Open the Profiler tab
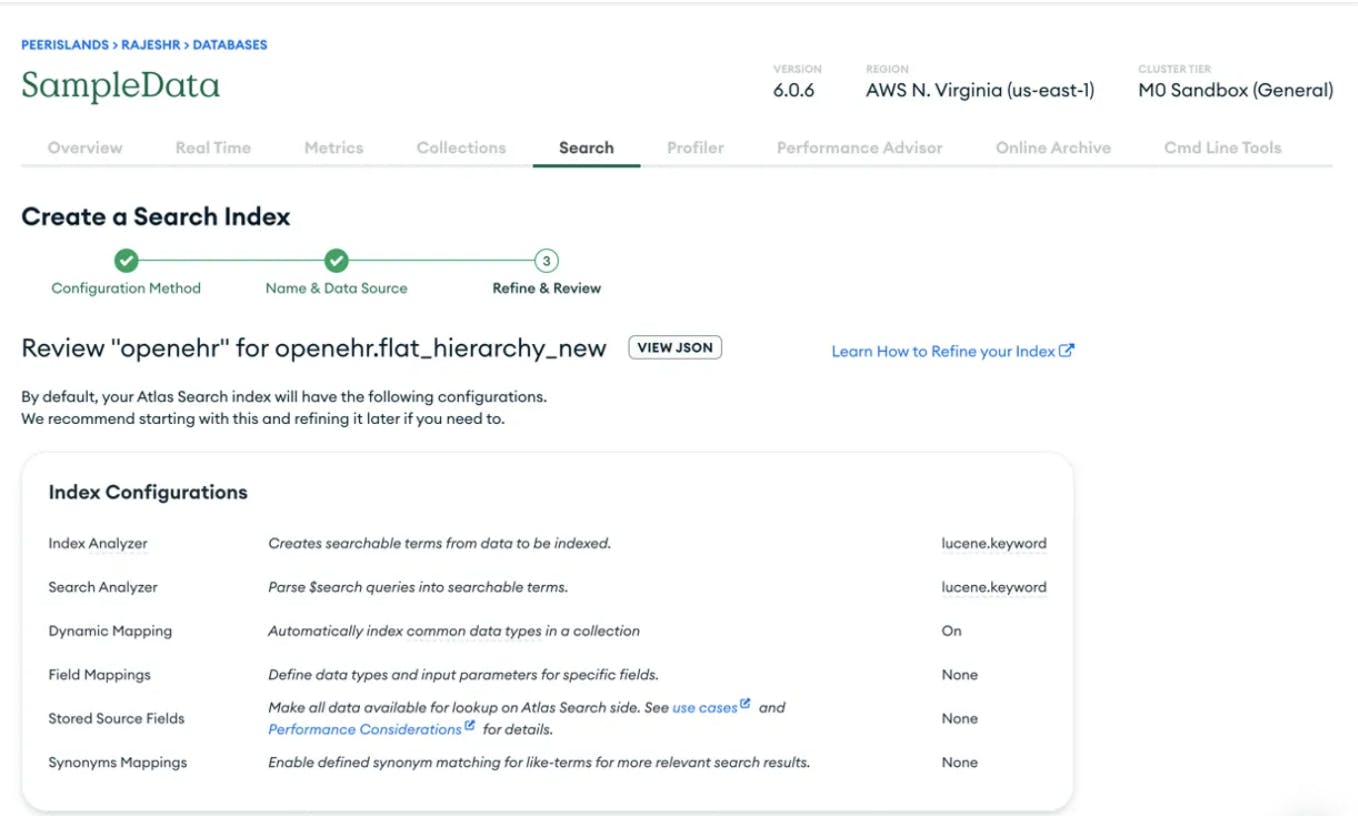 click(695, 148)
